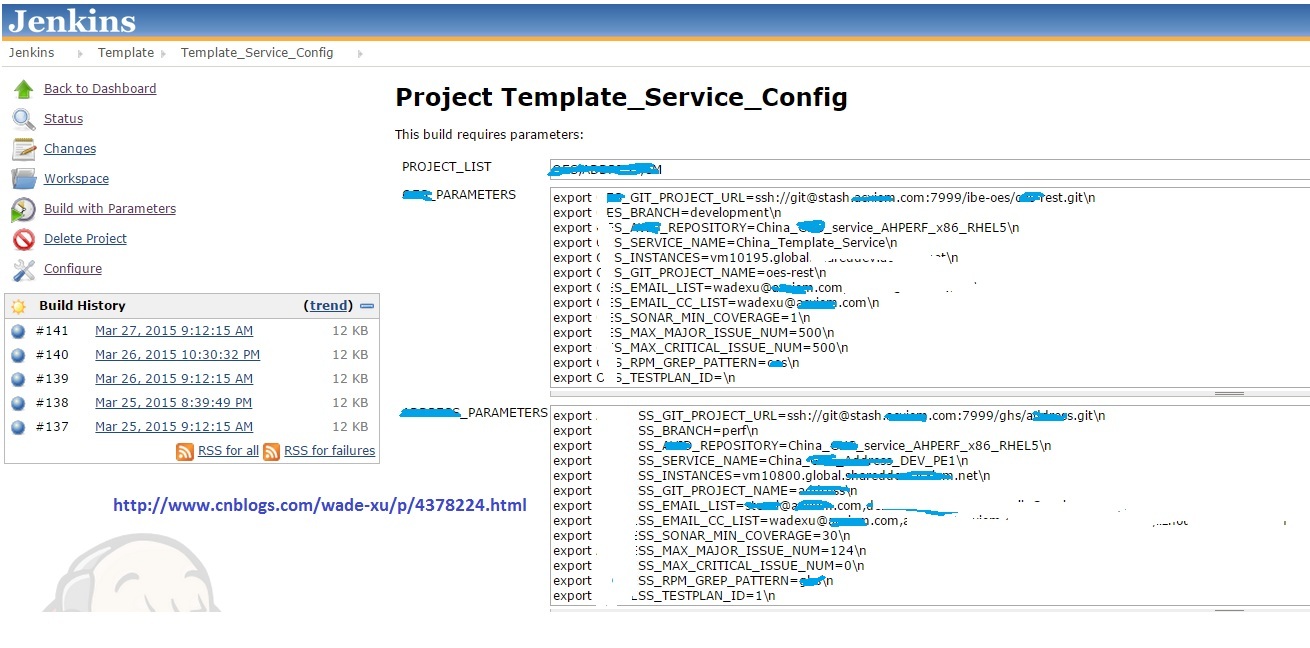The image size is (1310, 648).
Task: Open build Mar 25, 2015 8:39:49 PM
Action: pyautogui.click(x=173, y=403)
